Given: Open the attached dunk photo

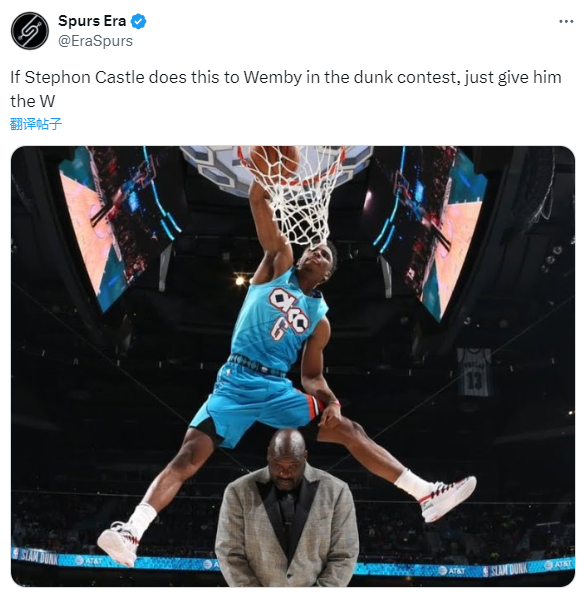Looking at the screenshot, I should coord(293,366).
